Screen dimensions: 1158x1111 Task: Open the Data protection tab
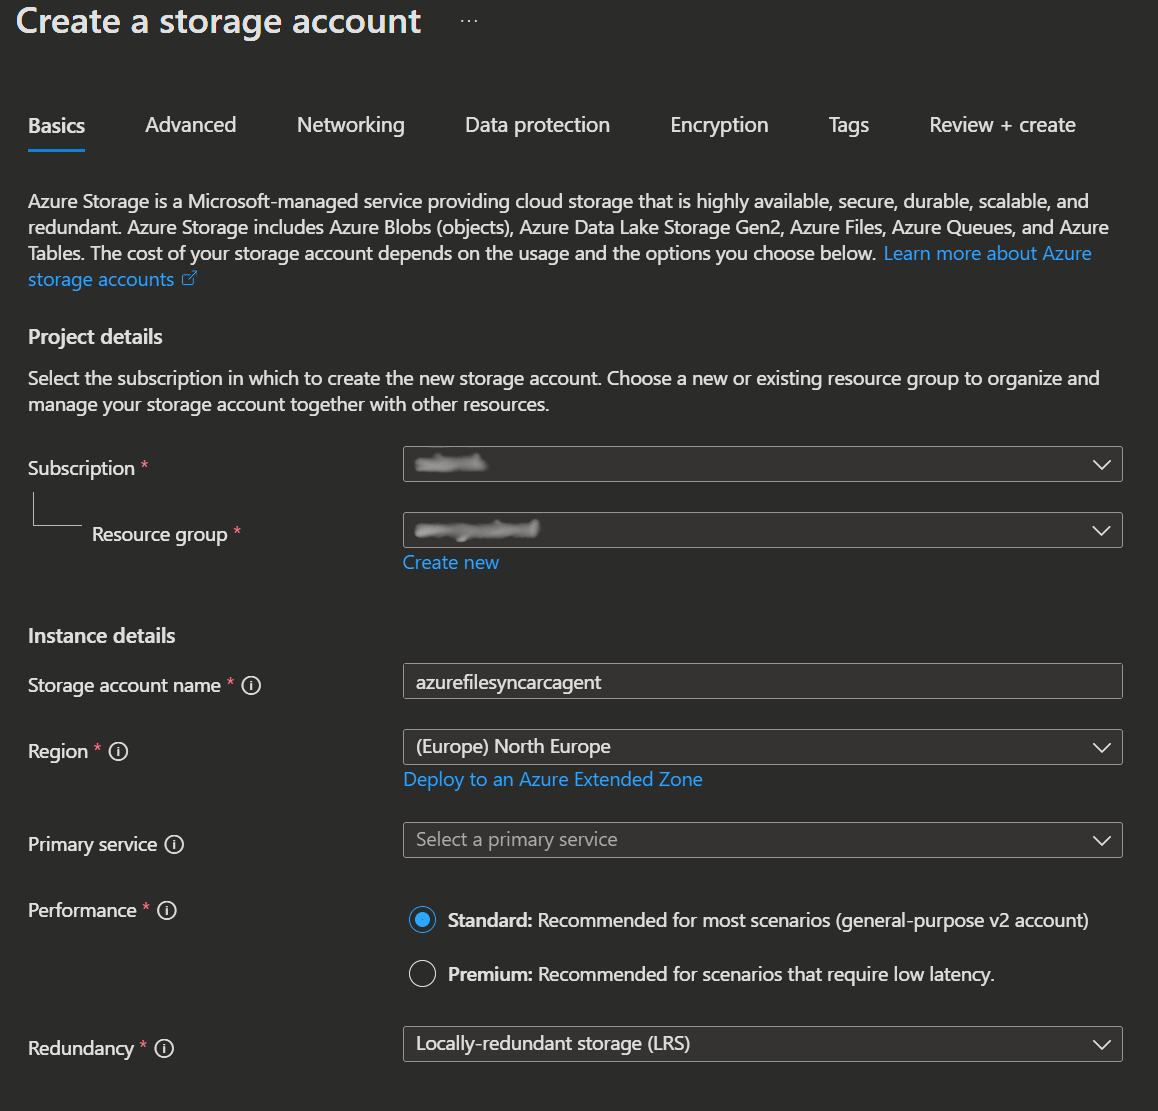point(538,125)
